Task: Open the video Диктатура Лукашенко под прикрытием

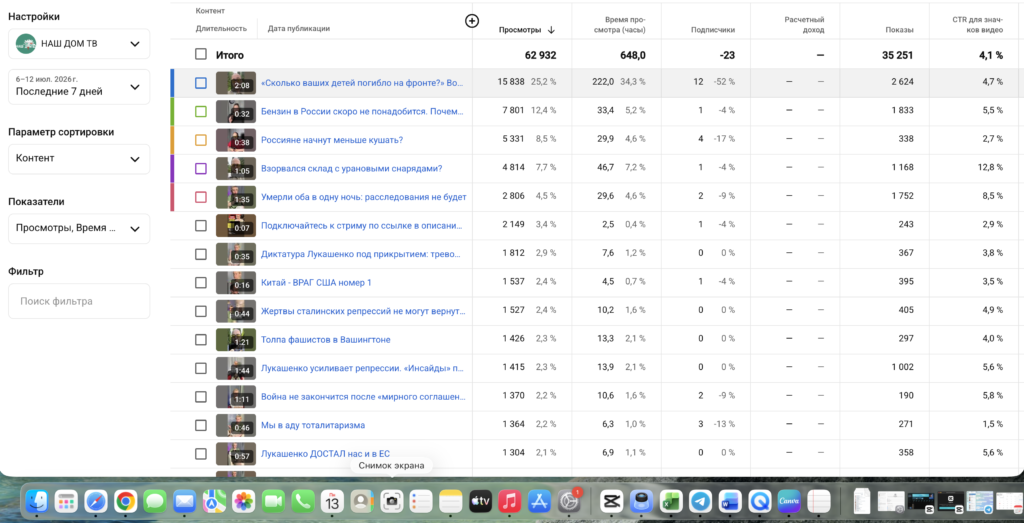Action: click(362, 254)
